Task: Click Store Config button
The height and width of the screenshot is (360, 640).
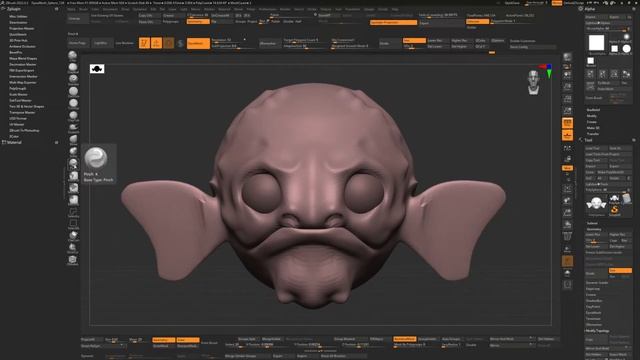Action: click(533, 47)
